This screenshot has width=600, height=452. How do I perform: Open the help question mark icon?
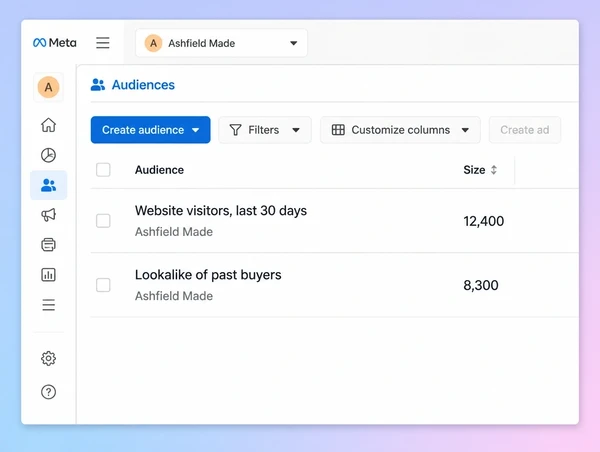(x=48, y=392)
